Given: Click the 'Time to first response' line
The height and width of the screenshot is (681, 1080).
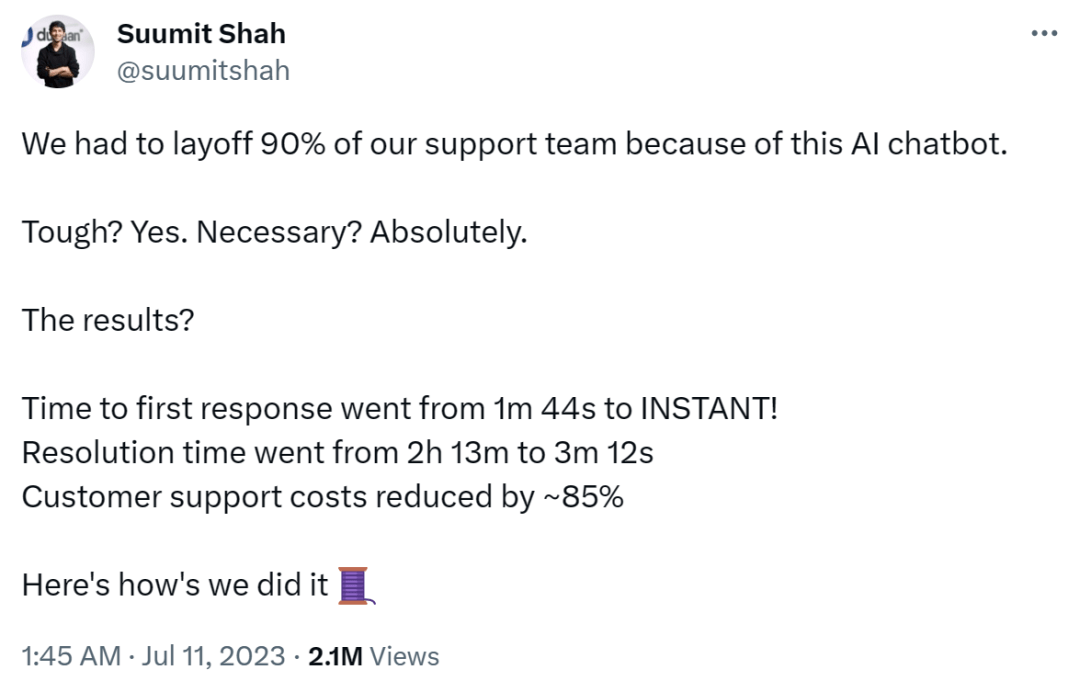Looking at the screenshot, I should click(x=250, y=408).
